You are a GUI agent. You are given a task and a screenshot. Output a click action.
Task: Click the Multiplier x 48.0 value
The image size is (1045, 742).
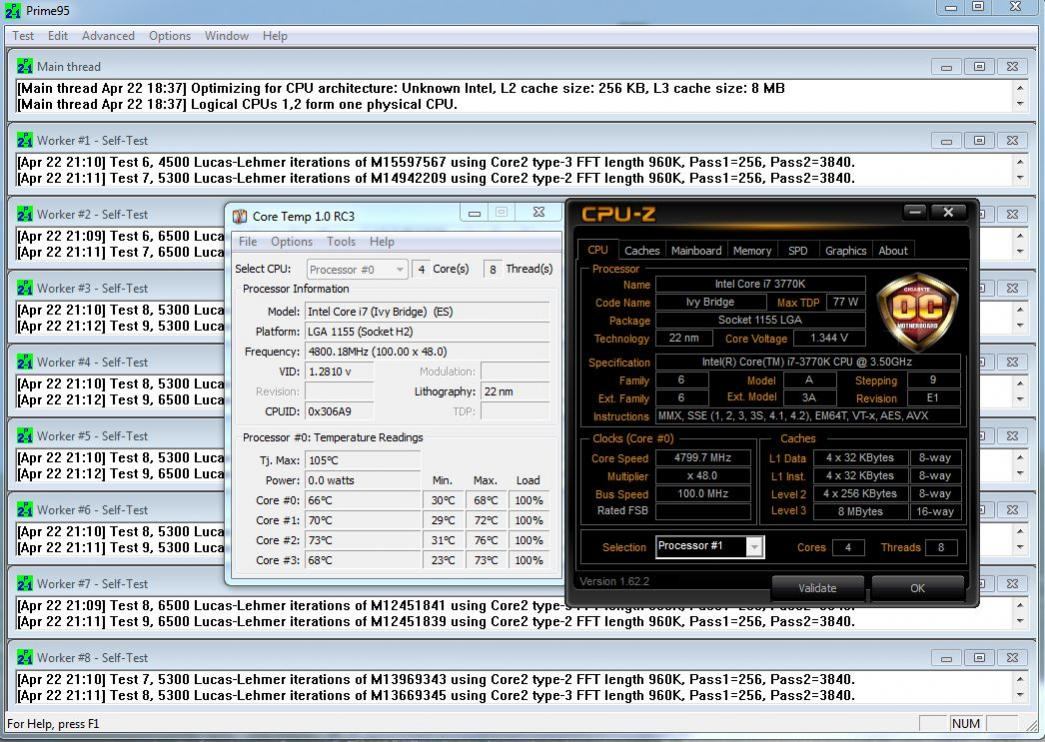pyautogui.click(x=702, y=476)
